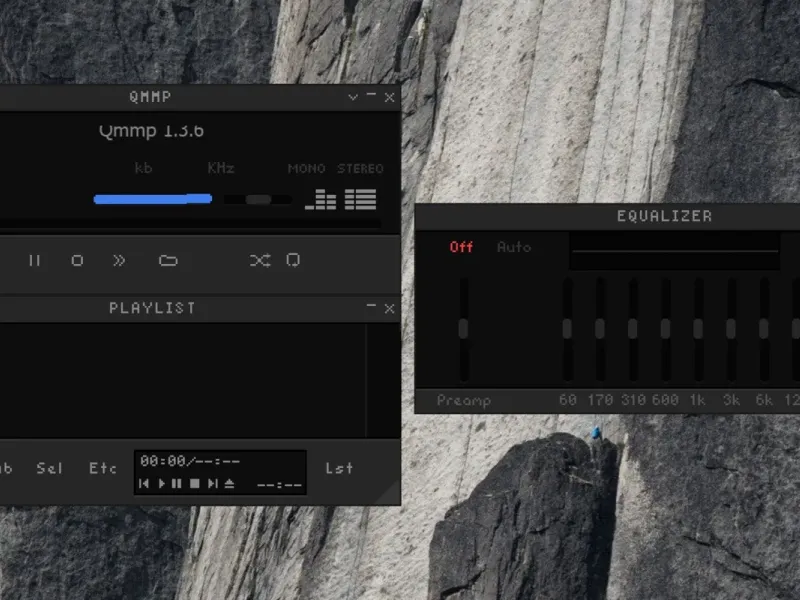
Task: Click eject in playlist mini controls
Action: click(x=230, y=483)
